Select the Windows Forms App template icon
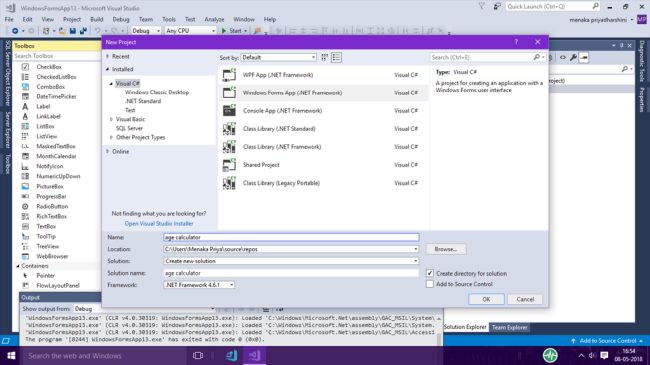Image resolution: width=650 pixels, height=365 pixels. (x=229, y=93)
